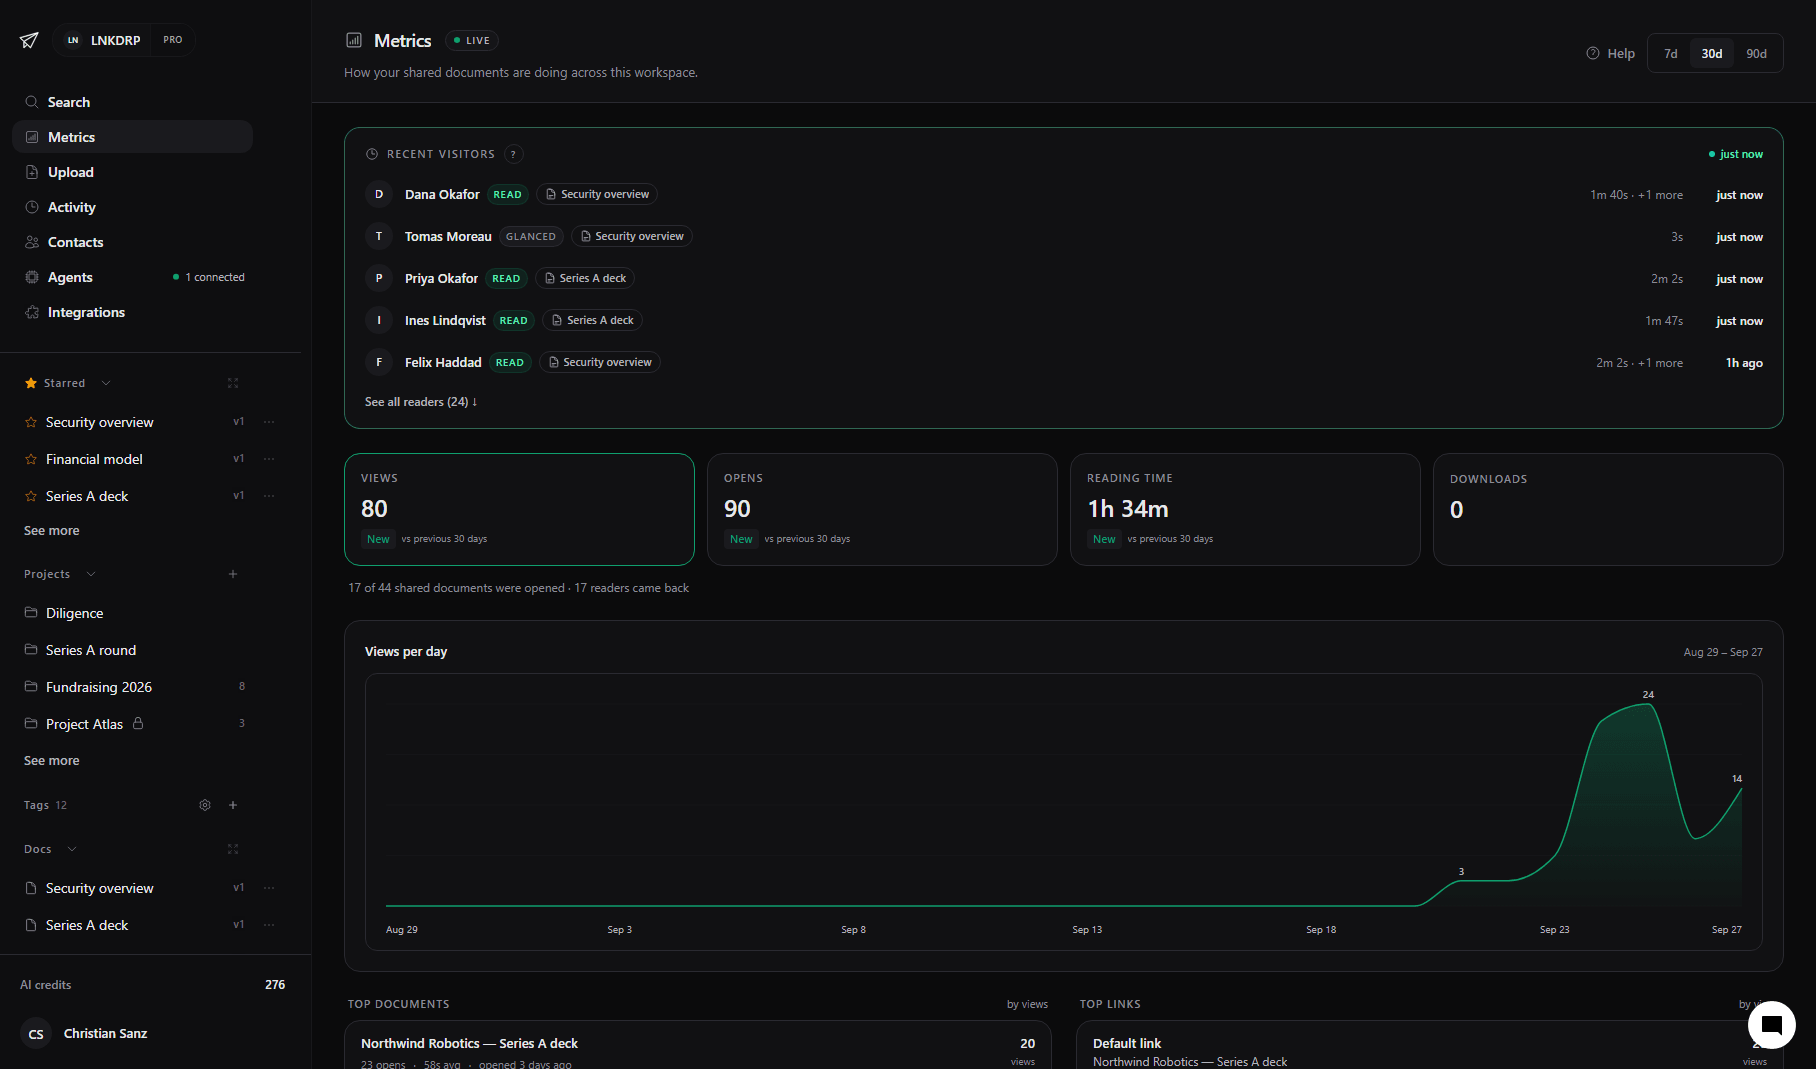Open more options for starred Series A deck
The height and width of the screenshot is (1069, 1816).
click(269, 496)
